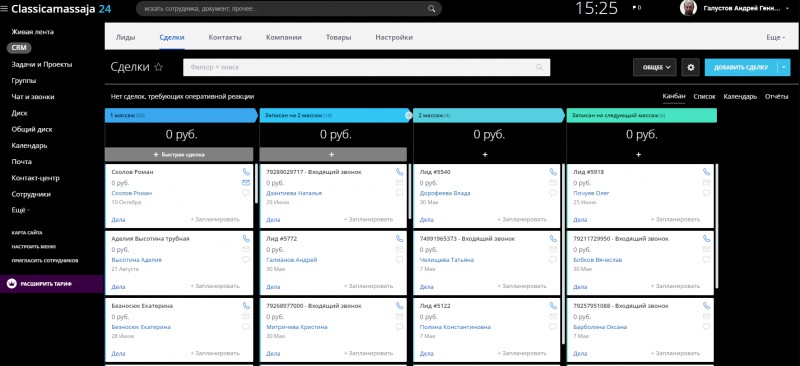This screenshot has height=366, width=800.
Task: Click Фильтр + поиск field
Action: [366, 67]
